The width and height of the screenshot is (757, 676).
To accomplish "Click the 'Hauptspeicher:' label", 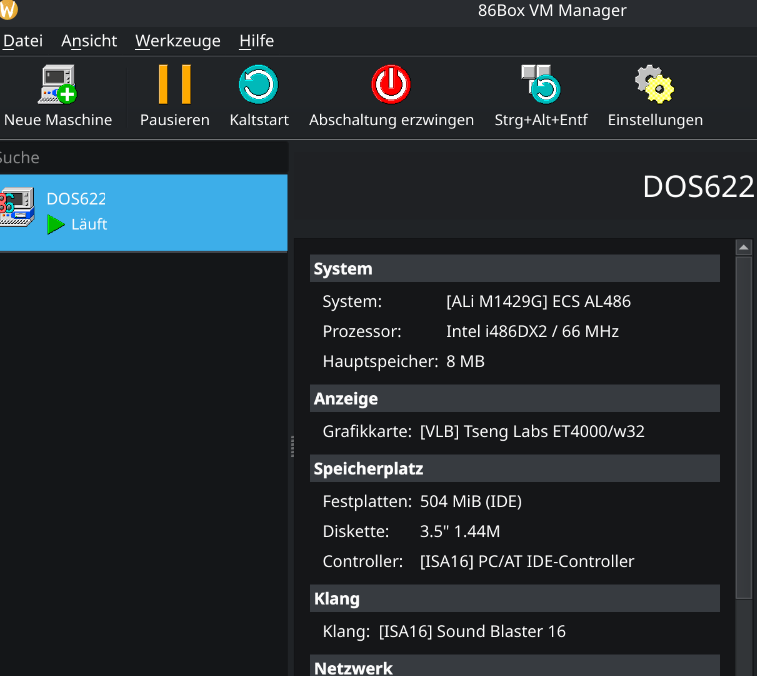I will (x=380, y=361).
